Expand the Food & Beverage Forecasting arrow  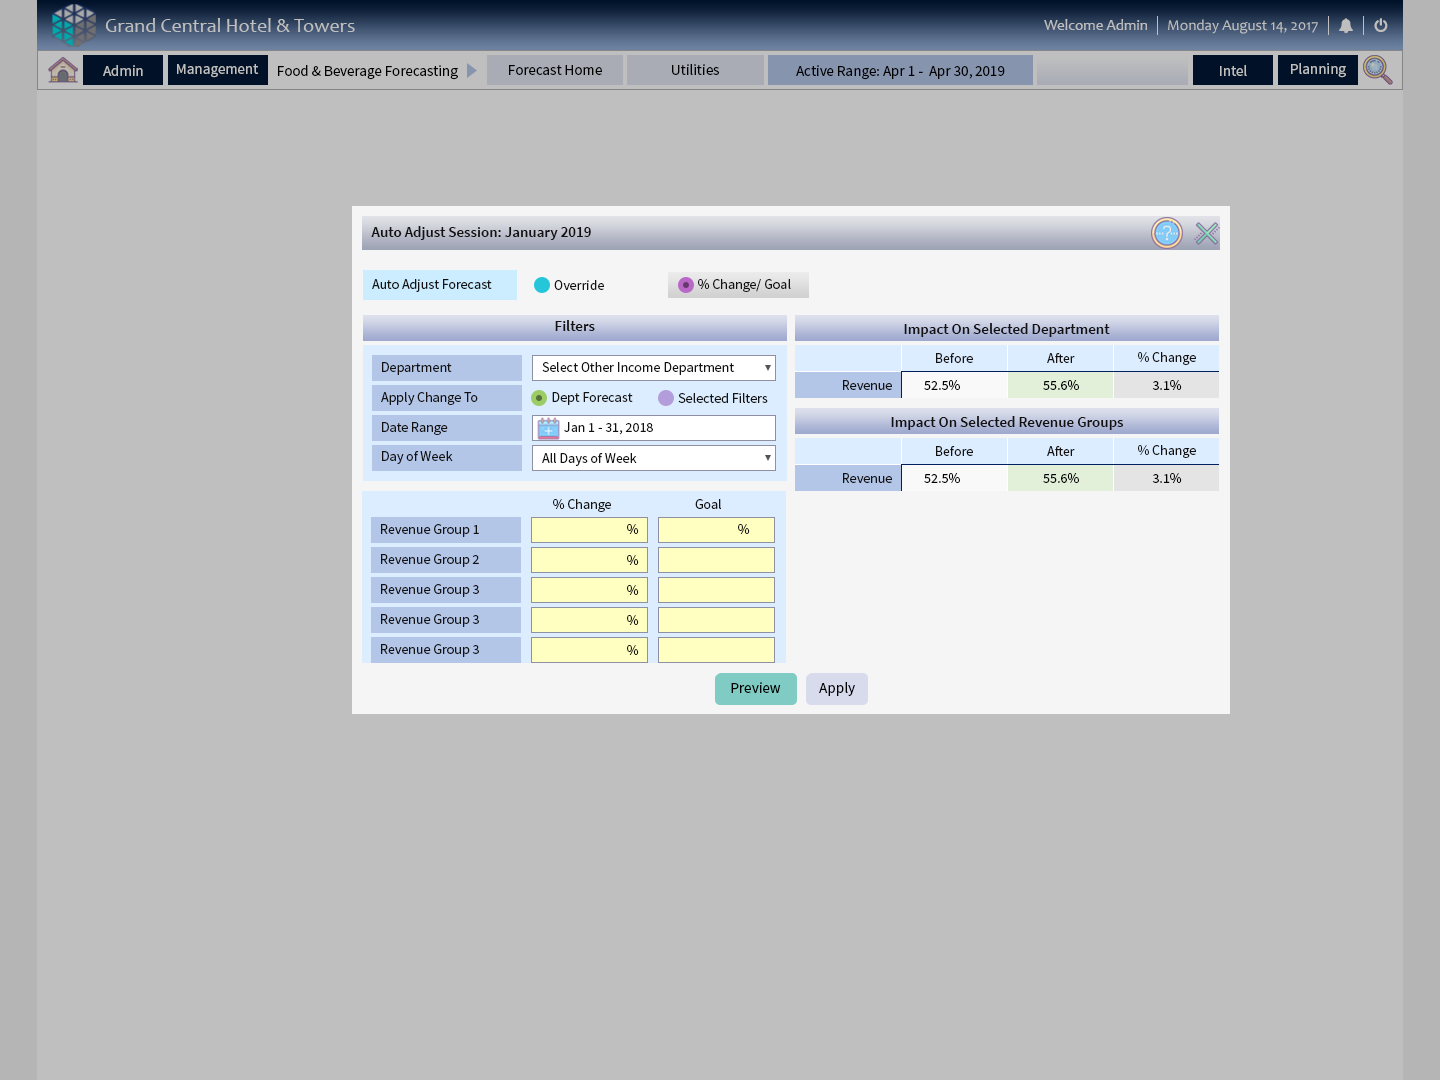click(x=472, y=71)
